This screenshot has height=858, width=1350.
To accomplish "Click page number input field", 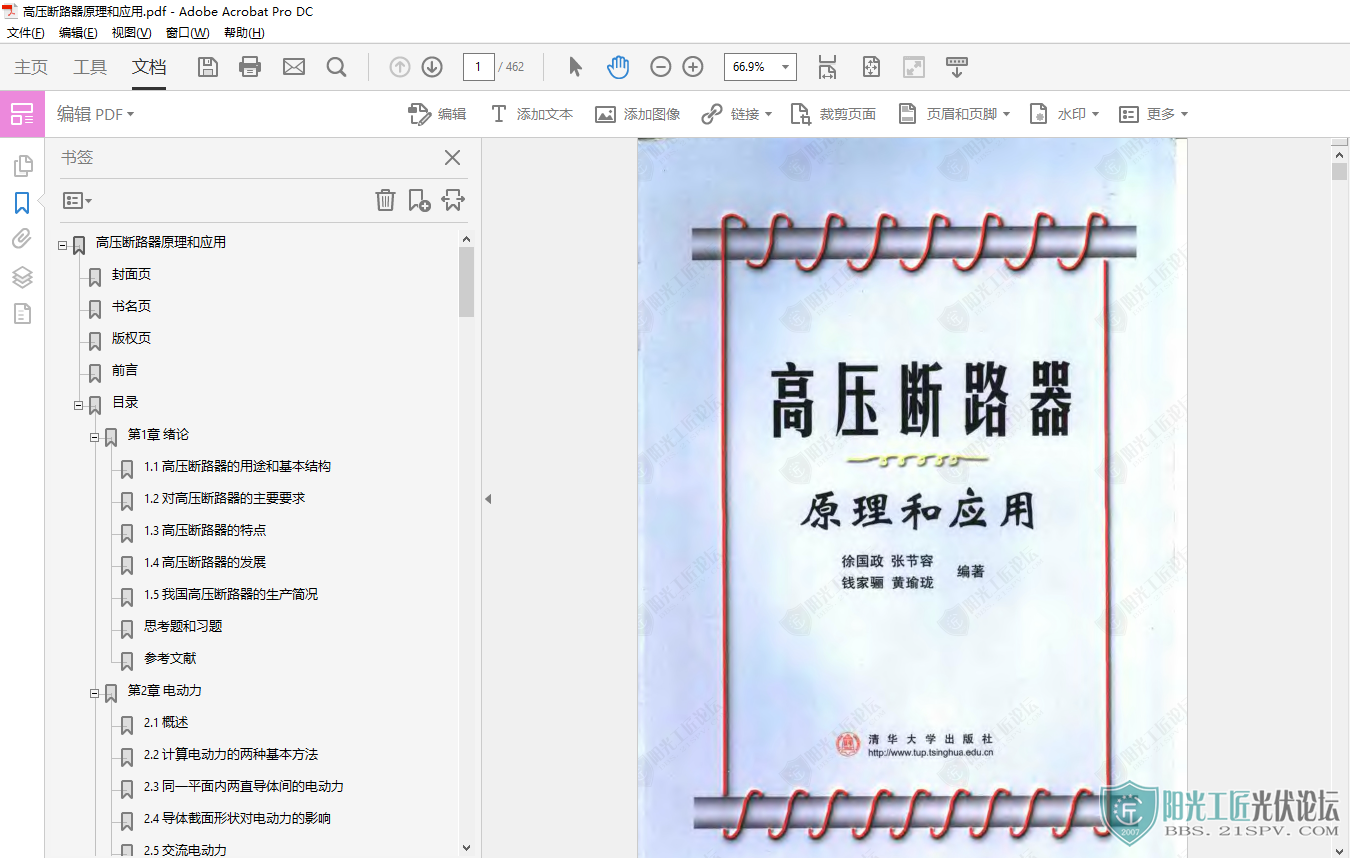I will (x=478, y=67).
